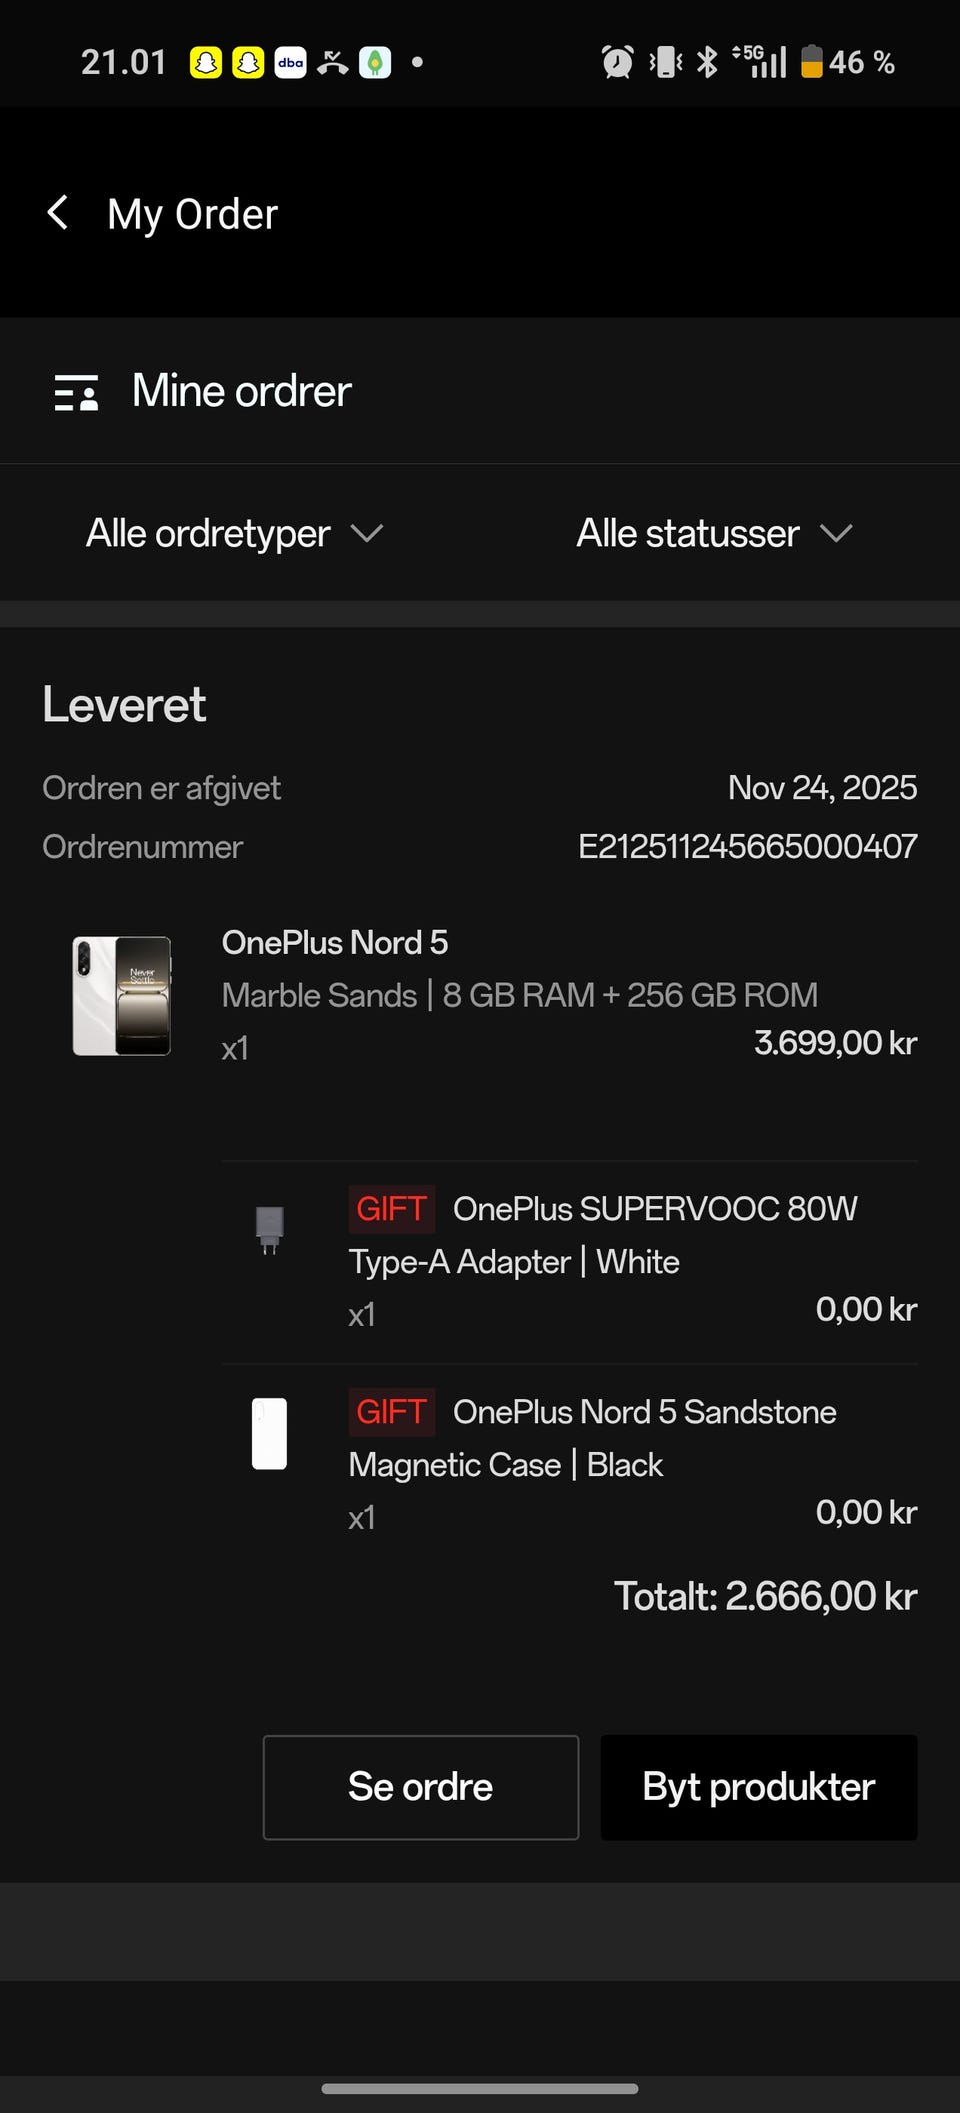
Task: Open the OnePlus Nord 5 phone thumbnail
Action: pyautogui.click(x=122, y=996)
